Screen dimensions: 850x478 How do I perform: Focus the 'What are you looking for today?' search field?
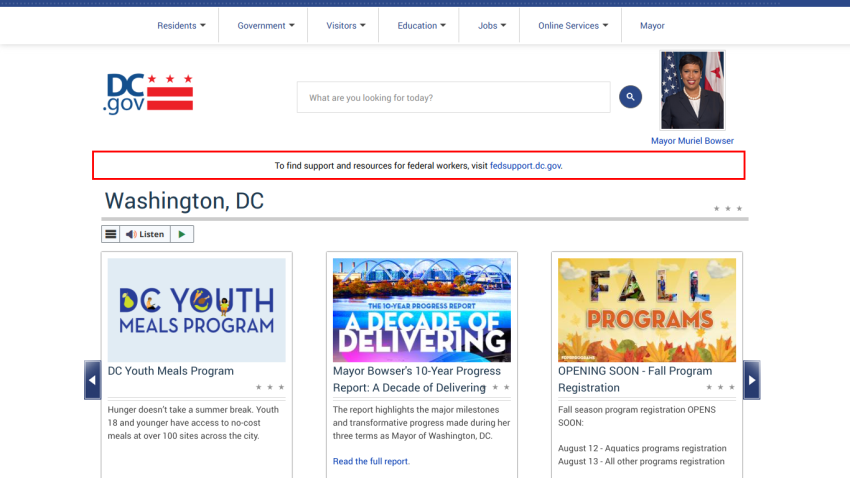click(x=453, y=98)
